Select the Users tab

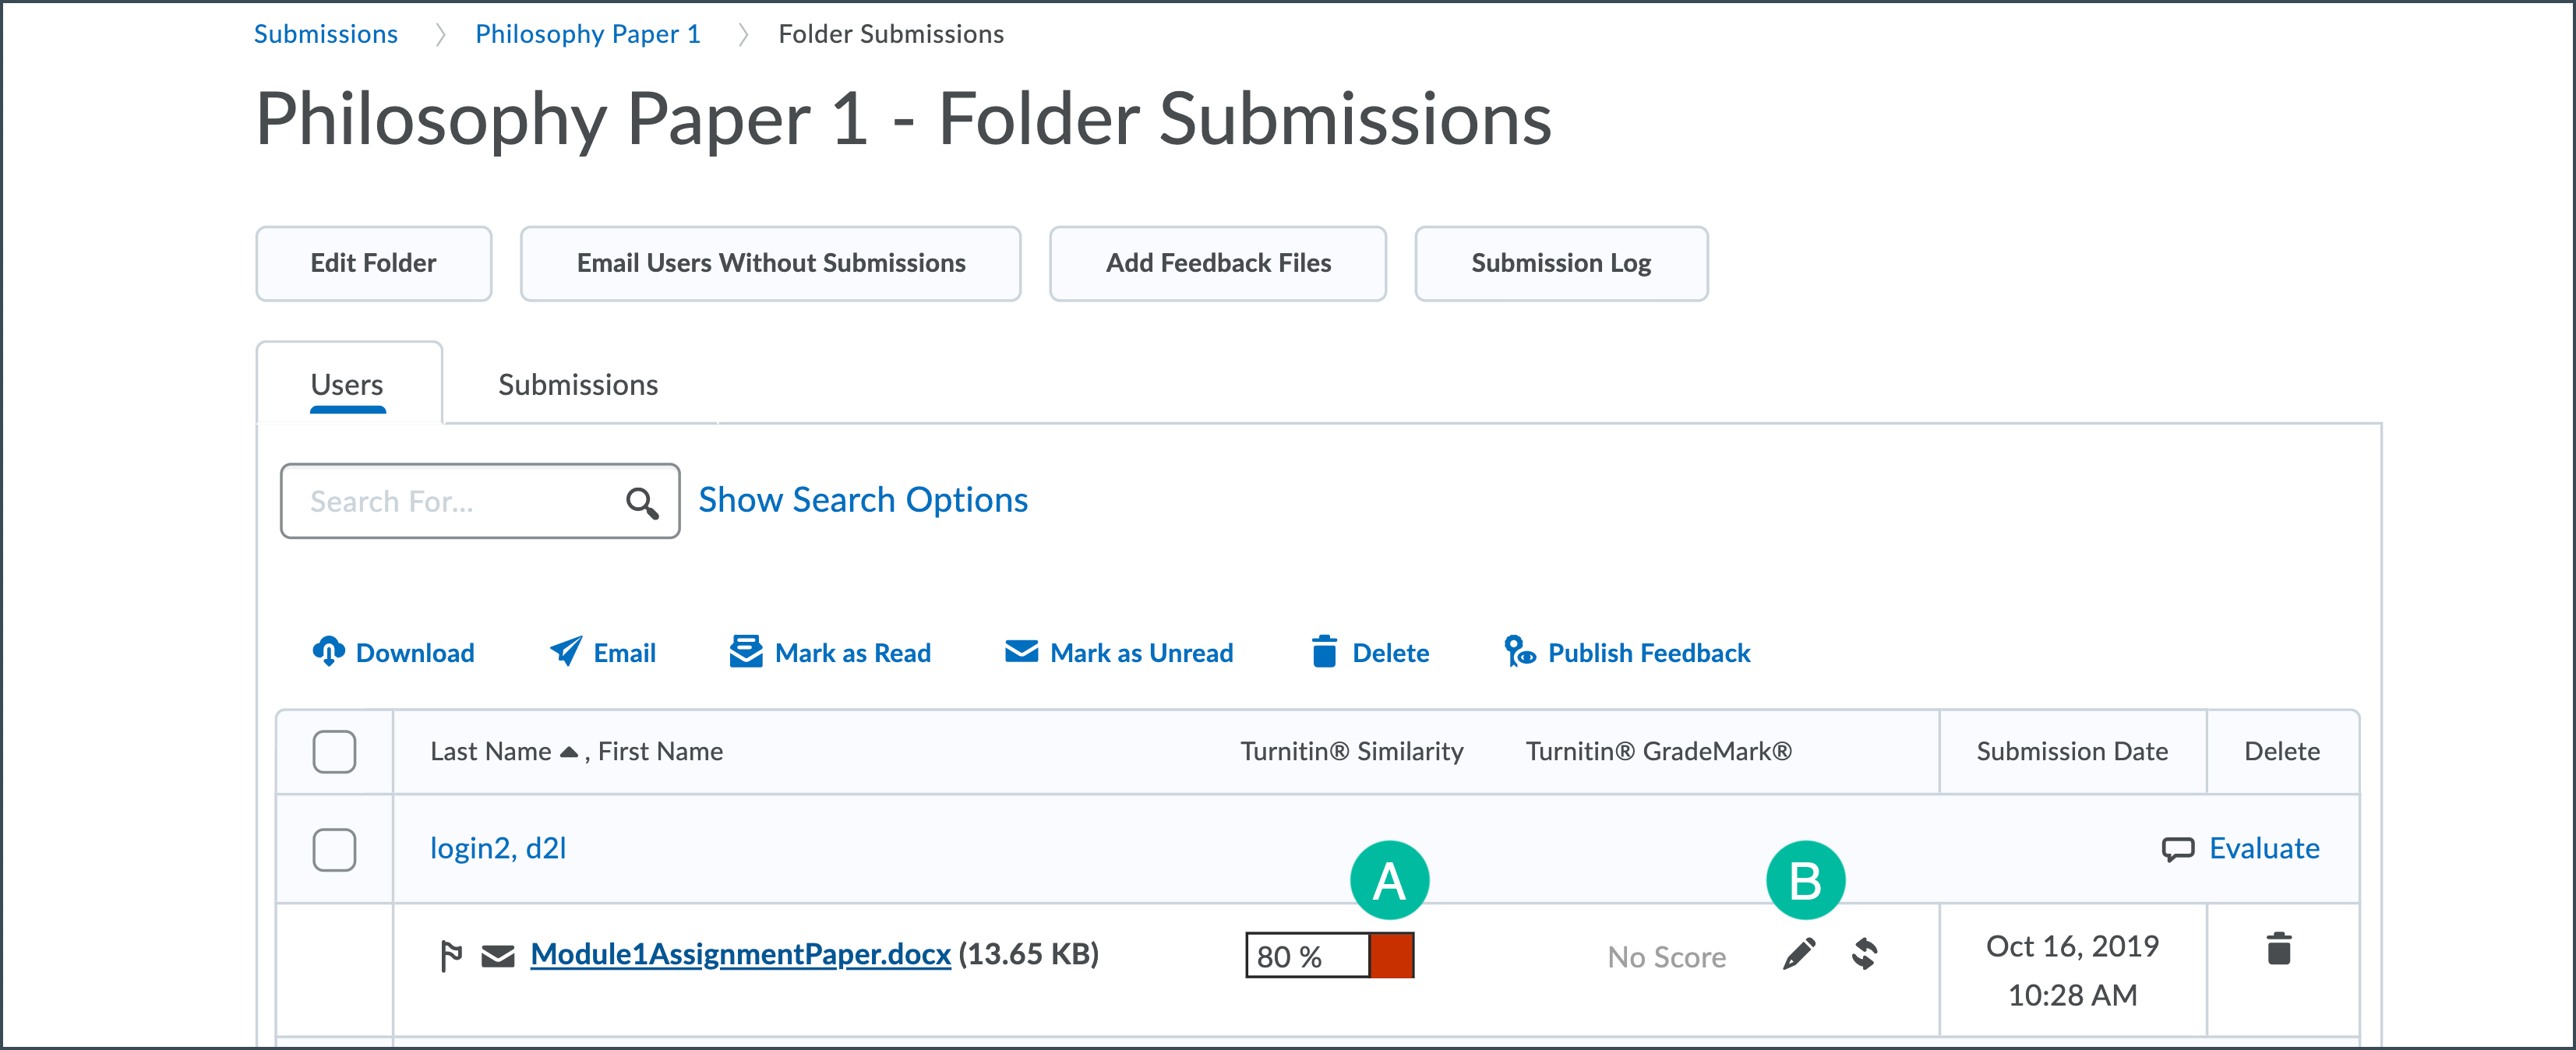click(x=347, y=385)
